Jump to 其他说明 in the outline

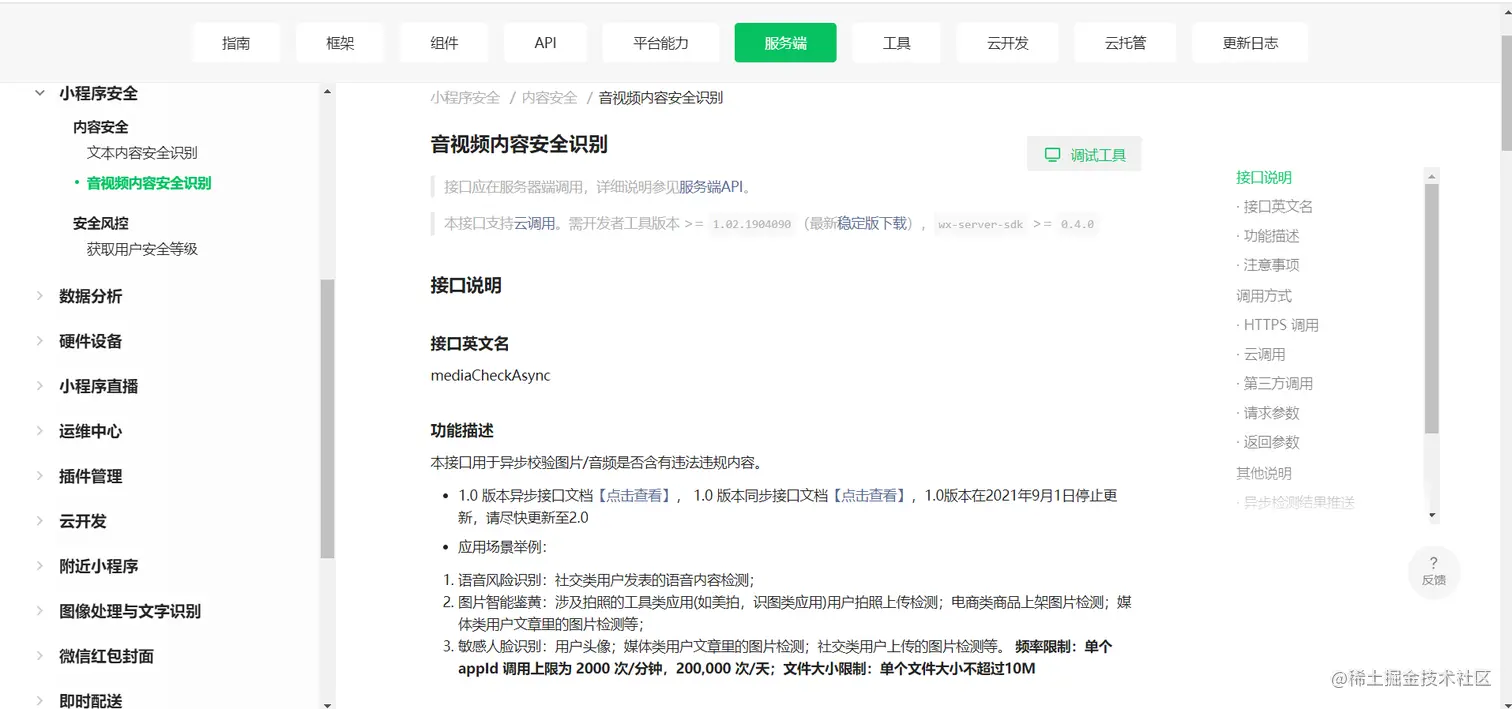click(x=1264, y=473)
